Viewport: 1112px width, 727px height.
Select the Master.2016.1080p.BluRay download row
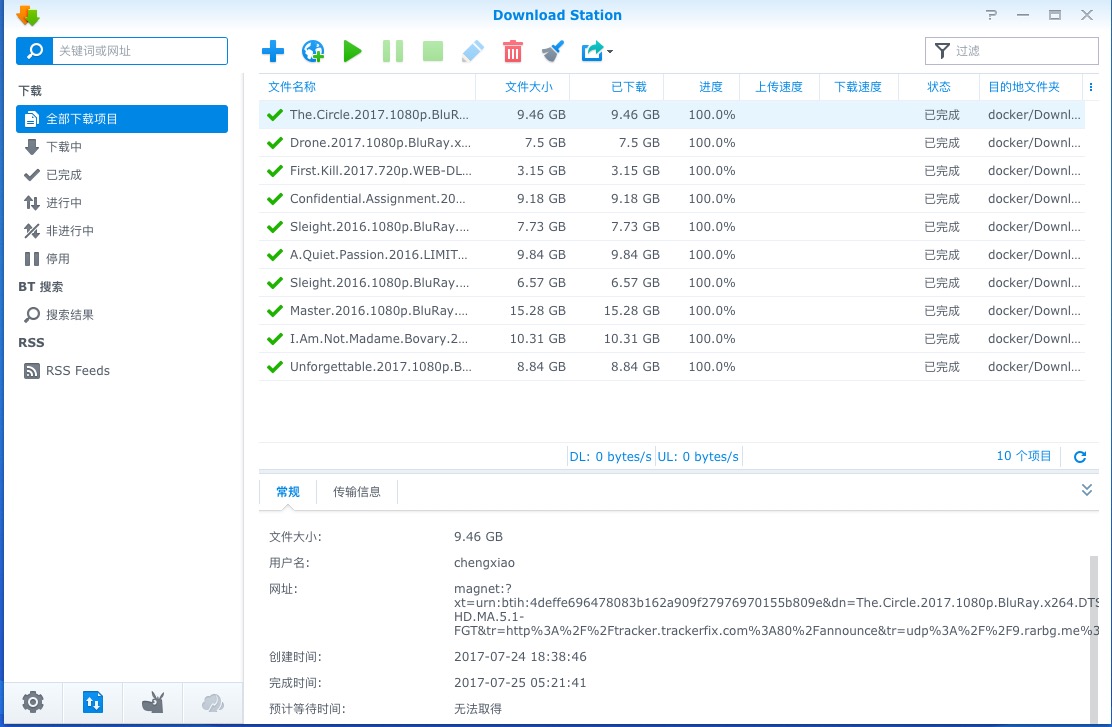(378, 311)
